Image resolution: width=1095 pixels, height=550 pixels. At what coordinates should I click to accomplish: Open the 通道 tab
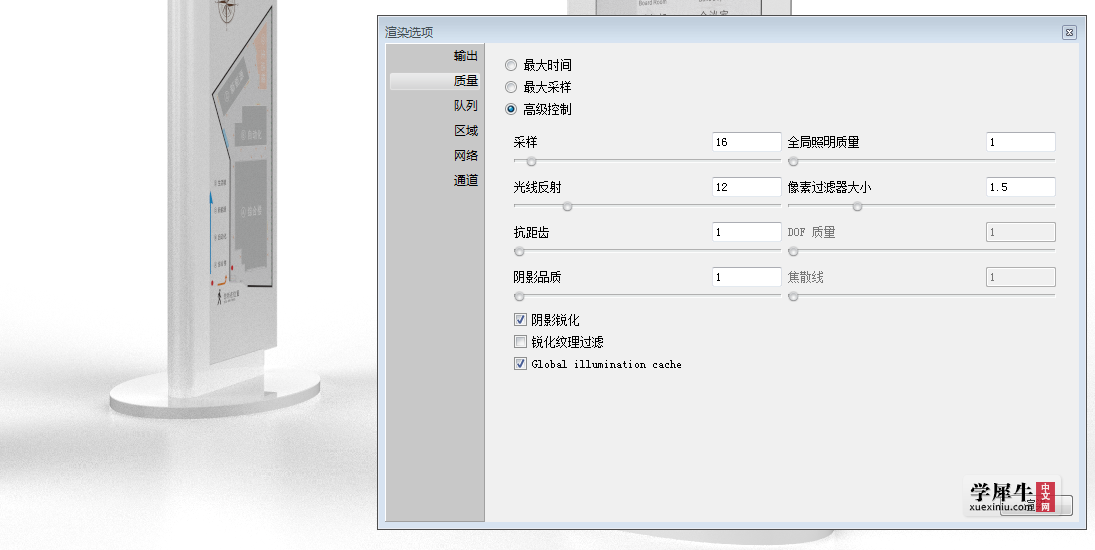(x=465, y=180)
